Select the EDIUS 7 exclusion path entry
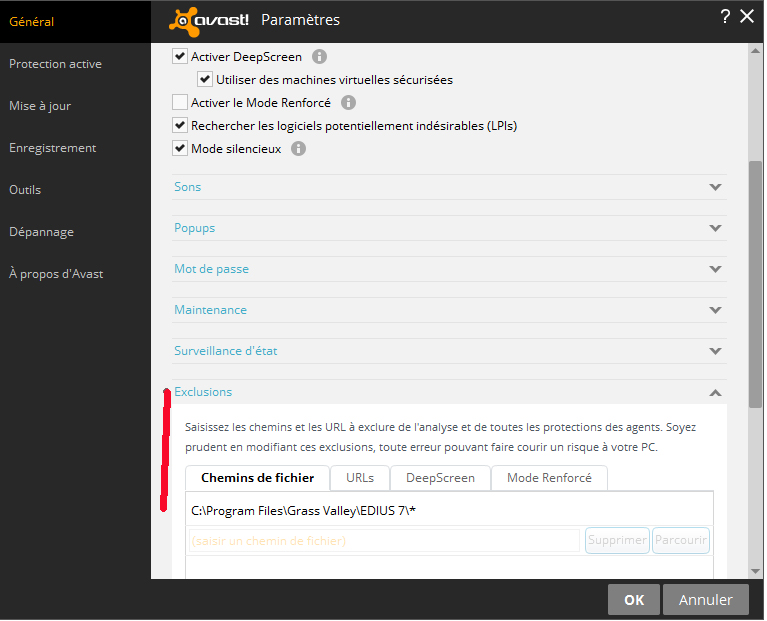The width and height of the screenshot is (767, 621). tap(450, 511)
